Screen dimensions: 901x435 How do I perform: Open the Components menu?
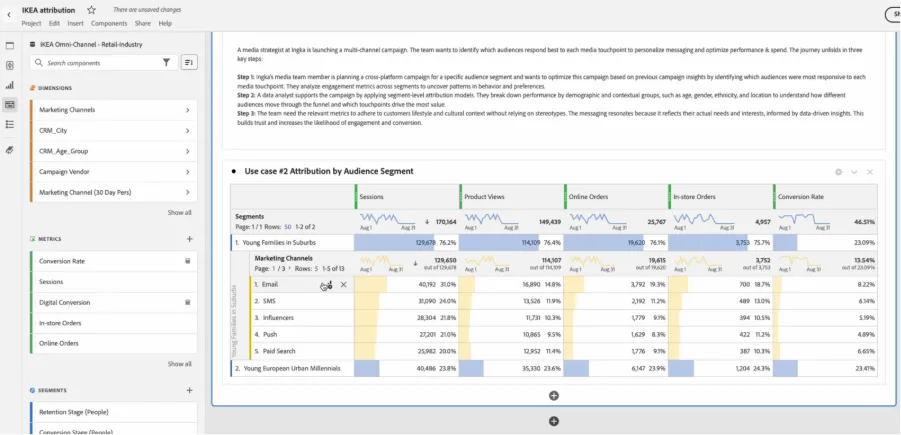pos(109,24)
